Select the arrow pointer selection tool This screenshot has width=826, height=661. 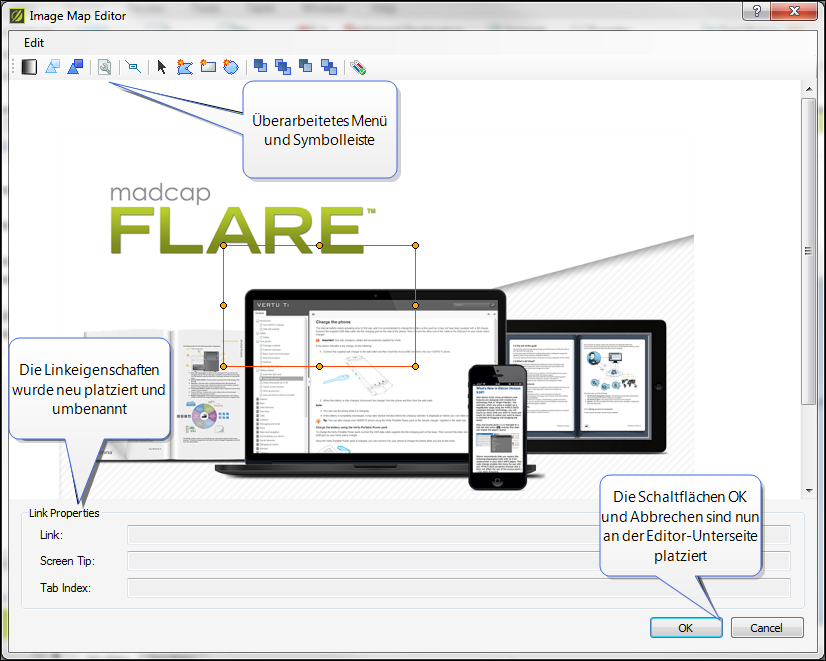163,67
